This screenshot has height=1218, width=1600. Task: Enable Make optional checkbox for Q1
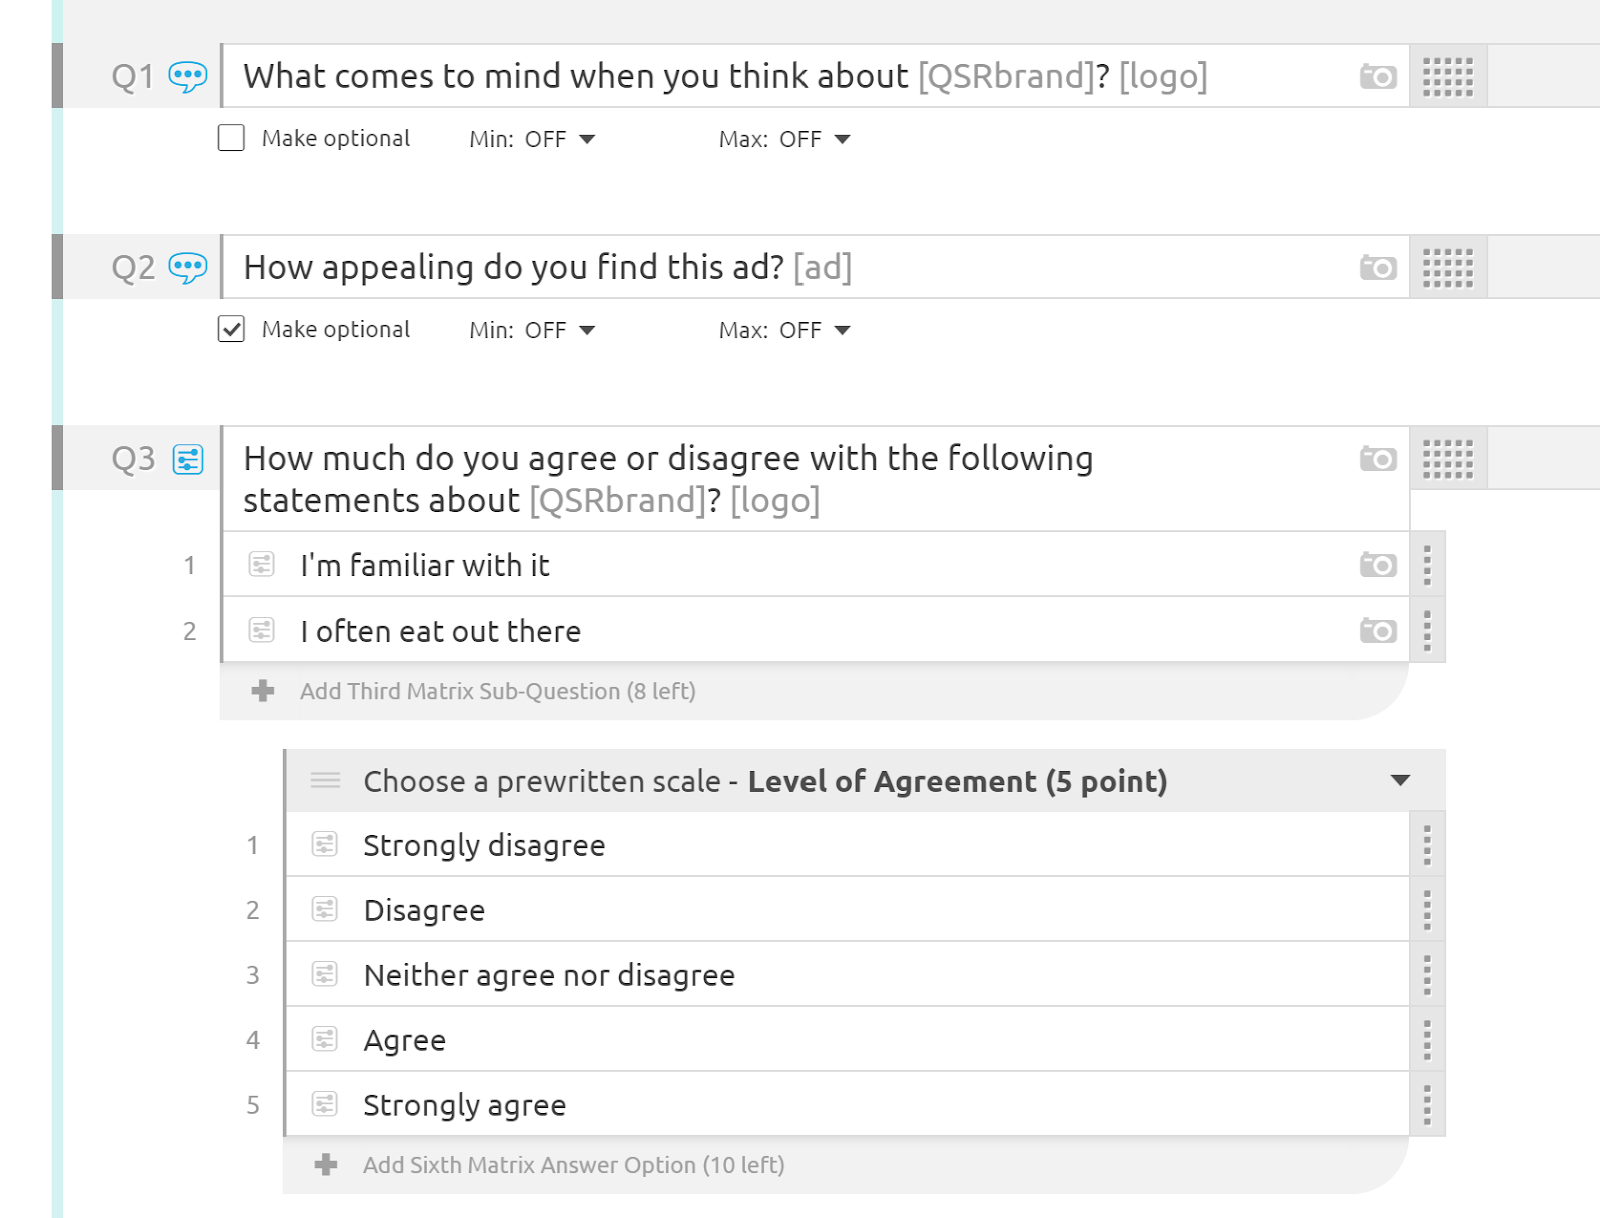(231, 138)
